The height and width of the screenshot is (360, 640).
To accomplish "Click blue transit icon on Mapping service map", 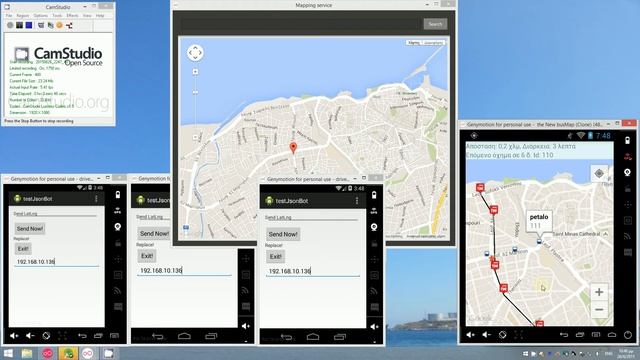I will click(186, 227).
